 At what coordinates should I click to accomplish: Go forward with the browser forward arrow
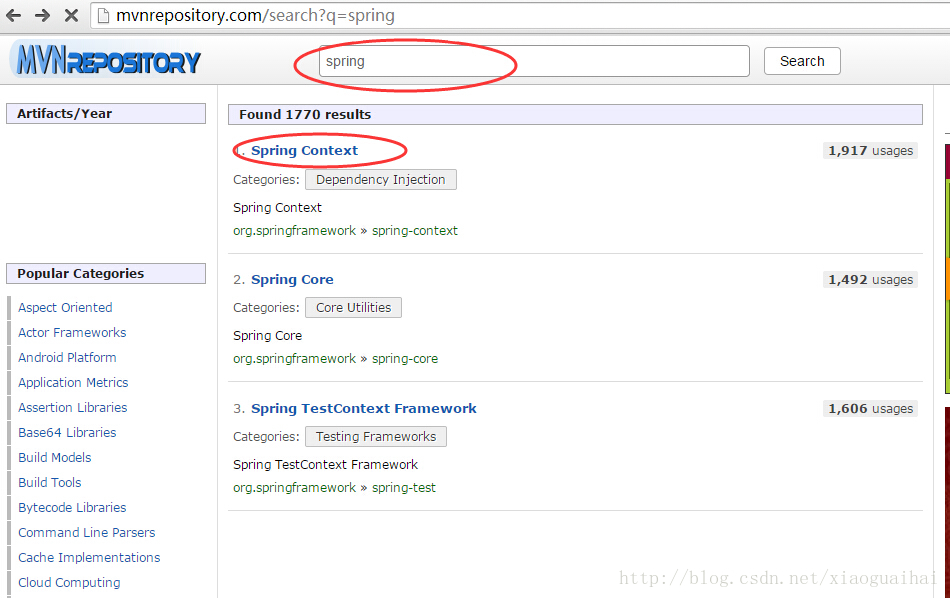click(x=42, y=15)
